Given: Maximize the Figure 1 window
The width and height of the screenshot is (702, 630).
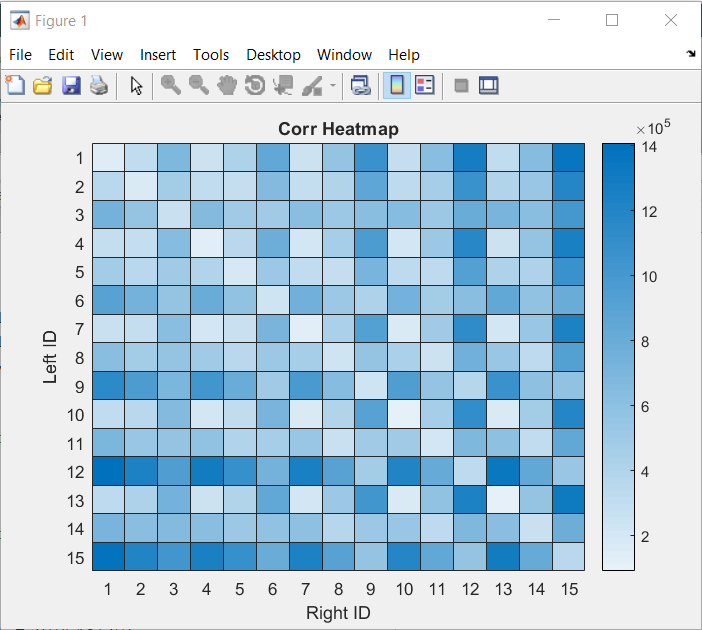Looking at the screenshot, I should point(612,20).
